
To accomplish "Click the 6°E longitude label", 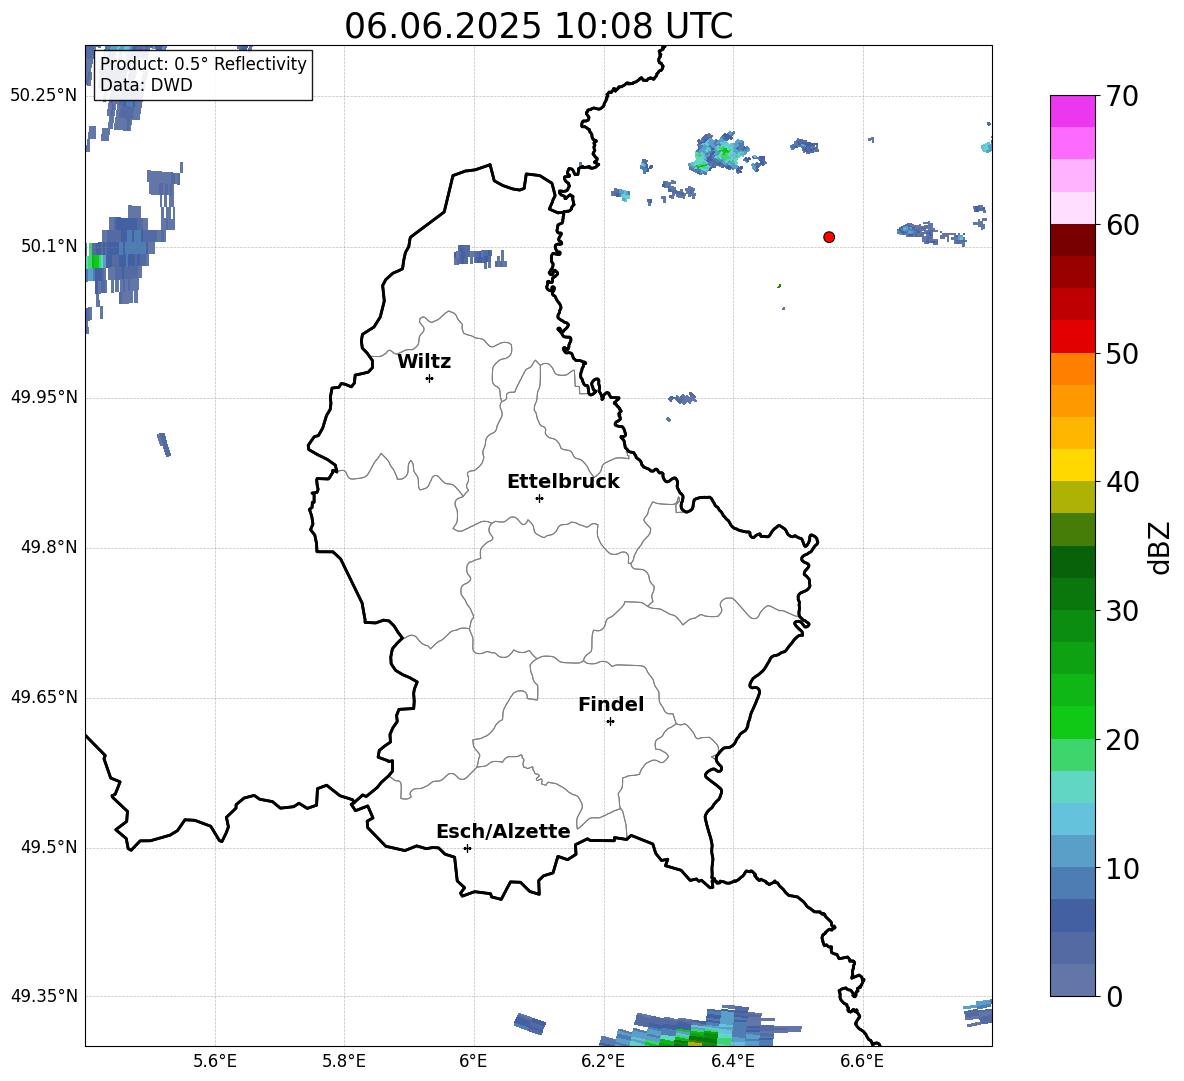I will pos(473,1061).
